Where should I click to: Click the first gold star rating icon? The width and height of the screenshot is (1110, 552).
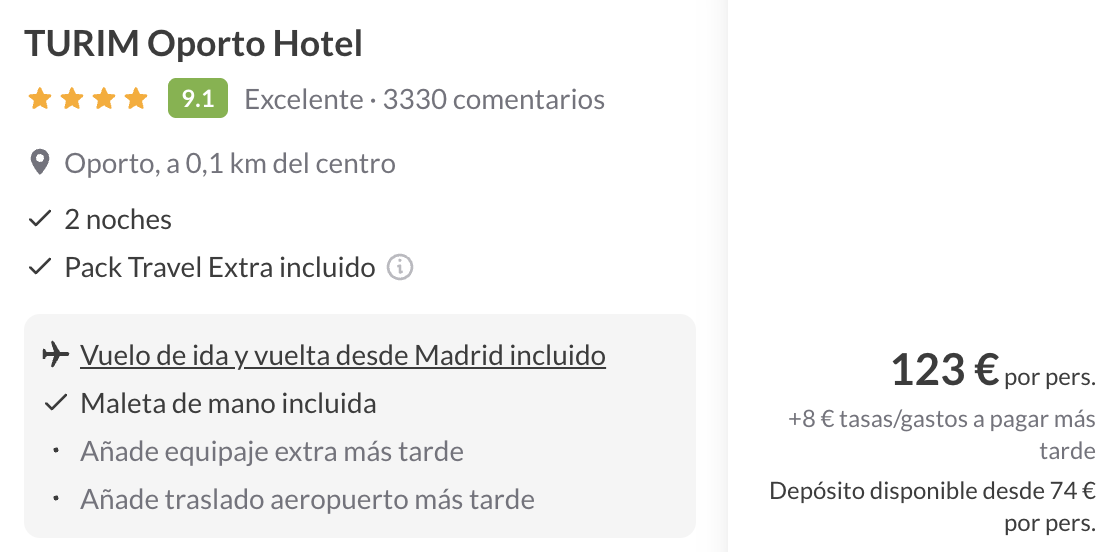click(x=40, y=99)
